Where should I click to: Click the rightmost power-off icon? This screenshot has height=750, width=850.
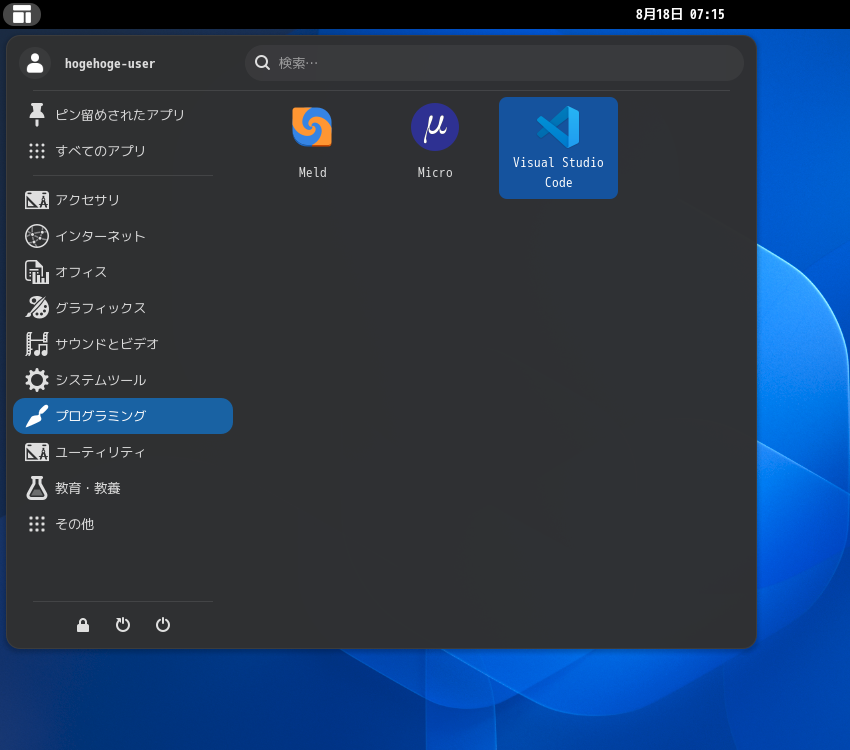163,625
